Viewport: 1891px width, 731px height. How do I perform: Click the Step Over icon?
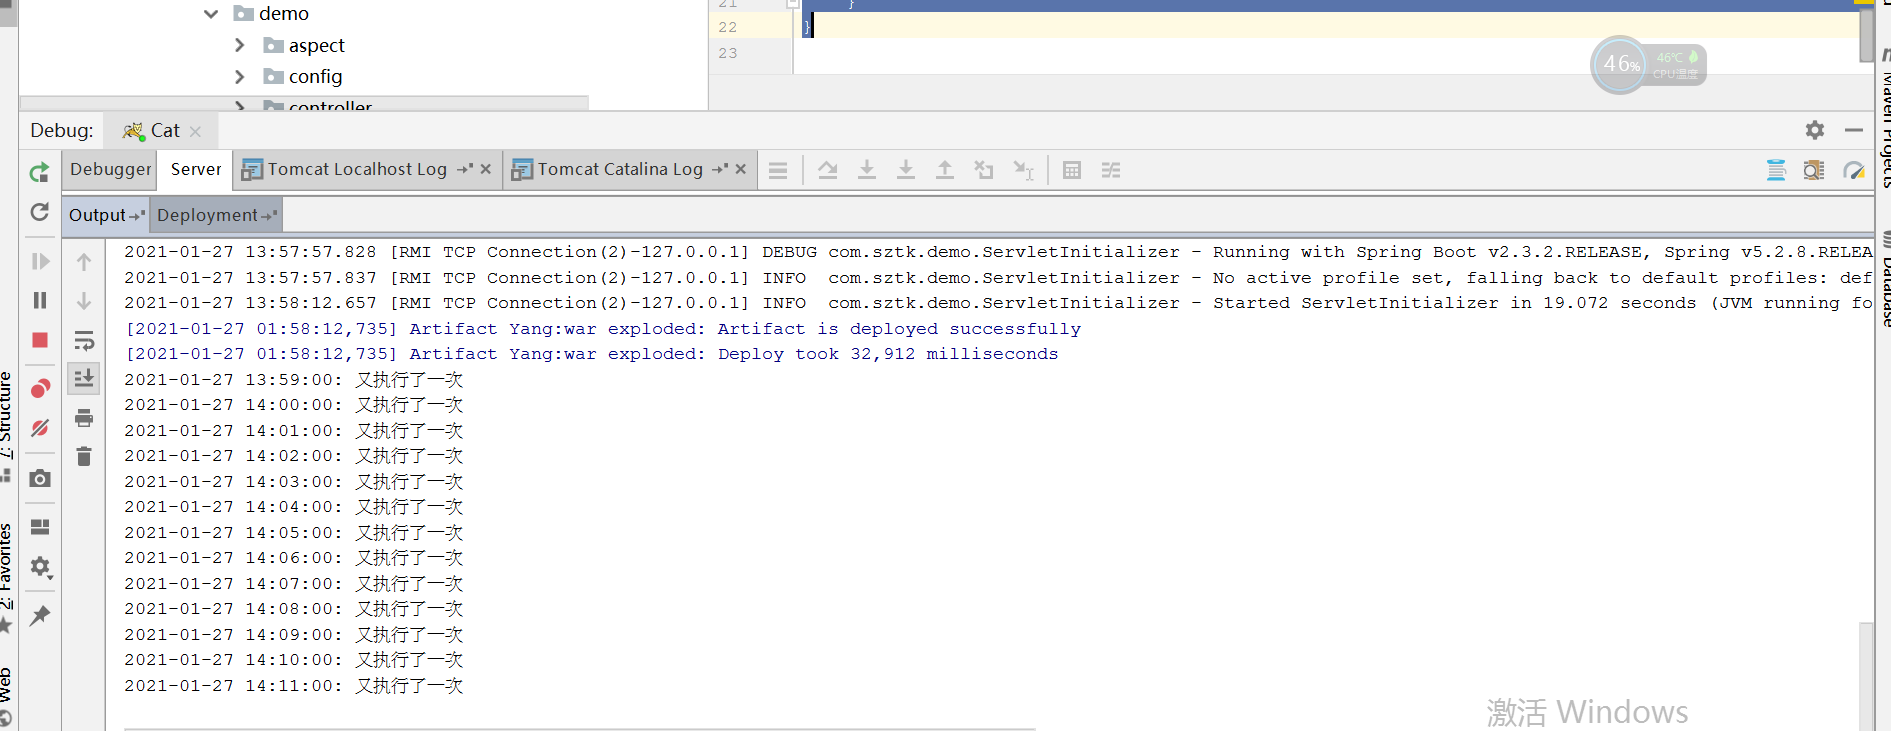(828, 170)
